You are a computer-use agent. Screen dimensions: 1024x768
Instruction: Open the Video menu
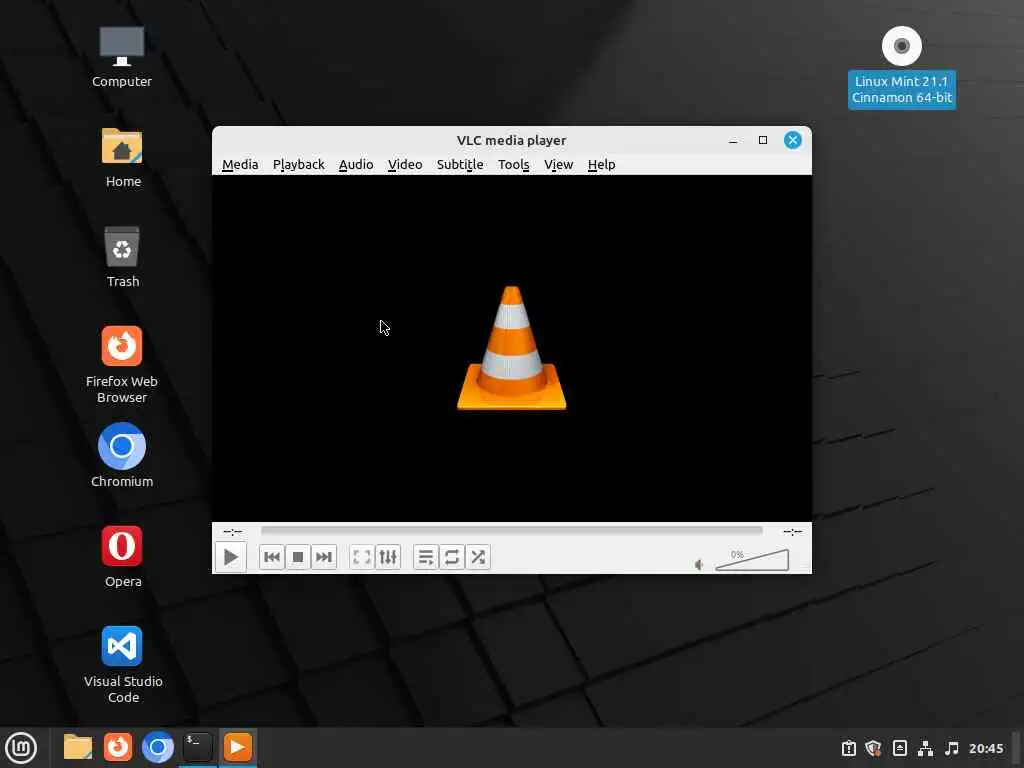coord(405,165)
